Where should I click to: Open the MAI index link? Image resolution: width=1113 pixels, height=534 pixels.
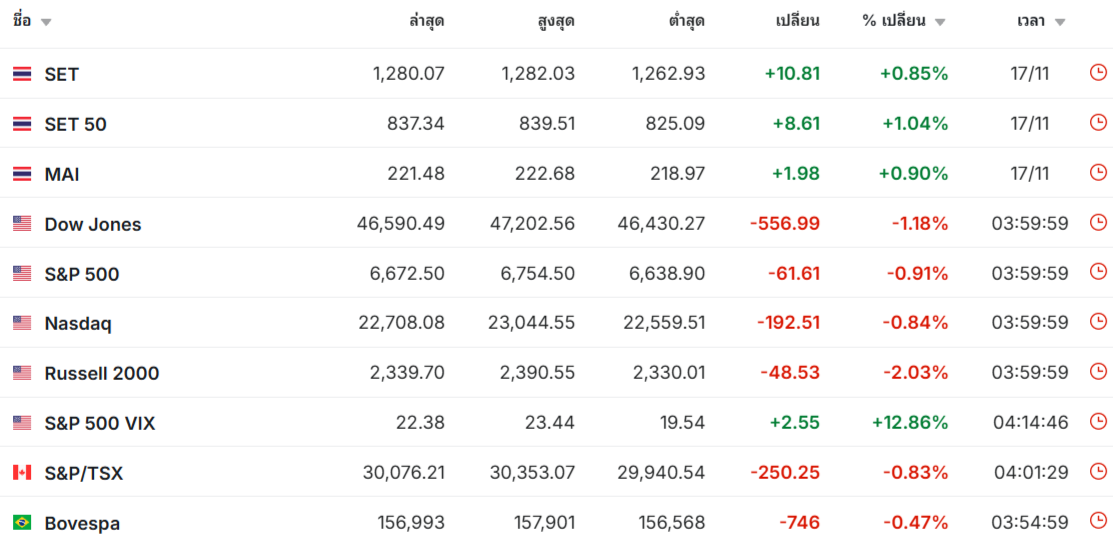(62, 174)
